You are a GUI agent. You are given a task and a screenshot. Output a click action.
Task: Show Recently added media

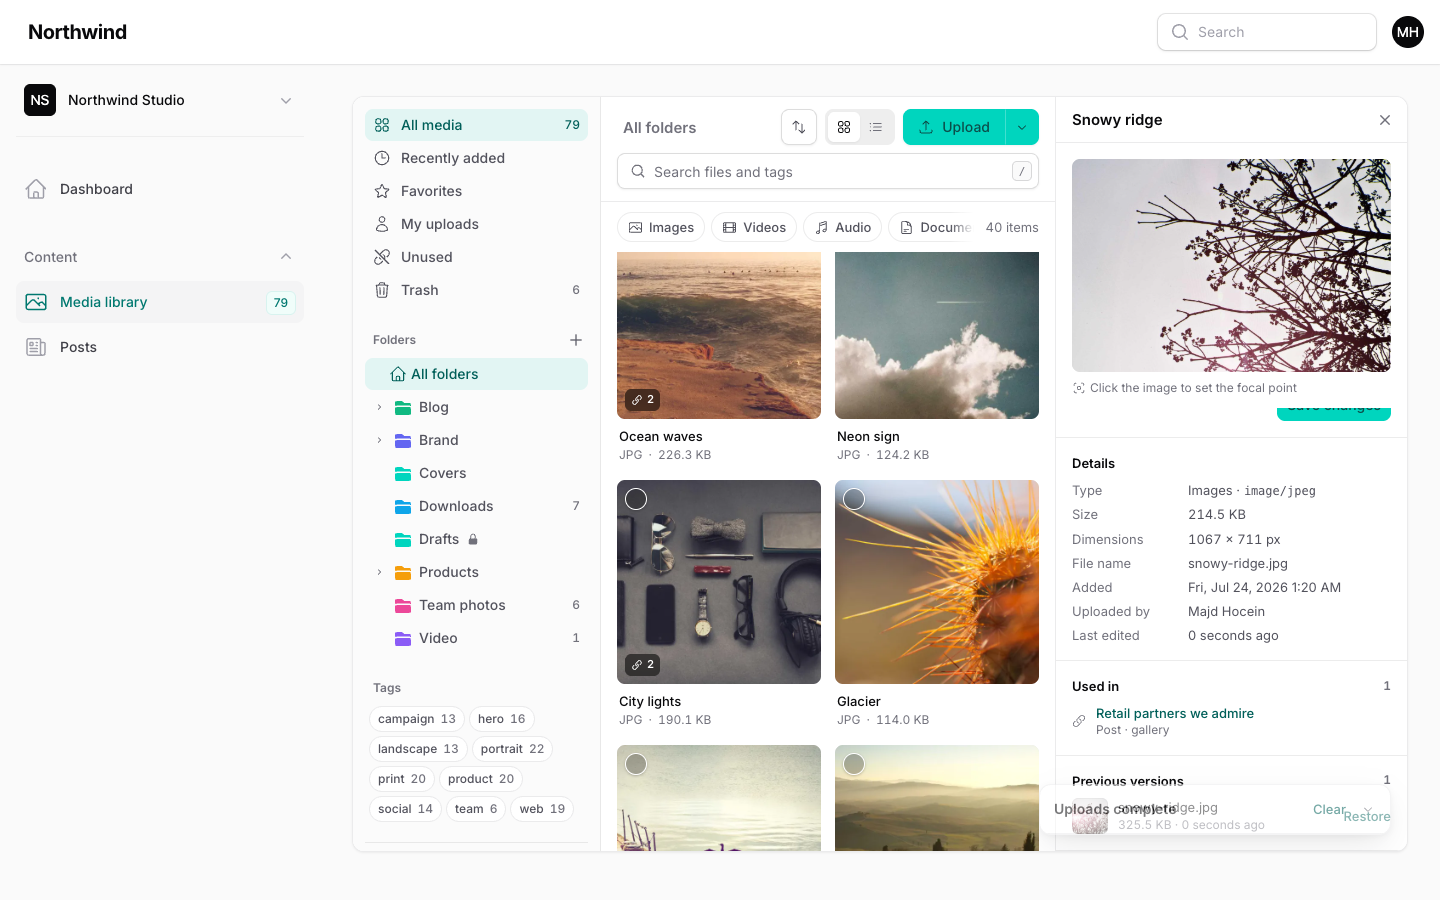pos(476,158)
